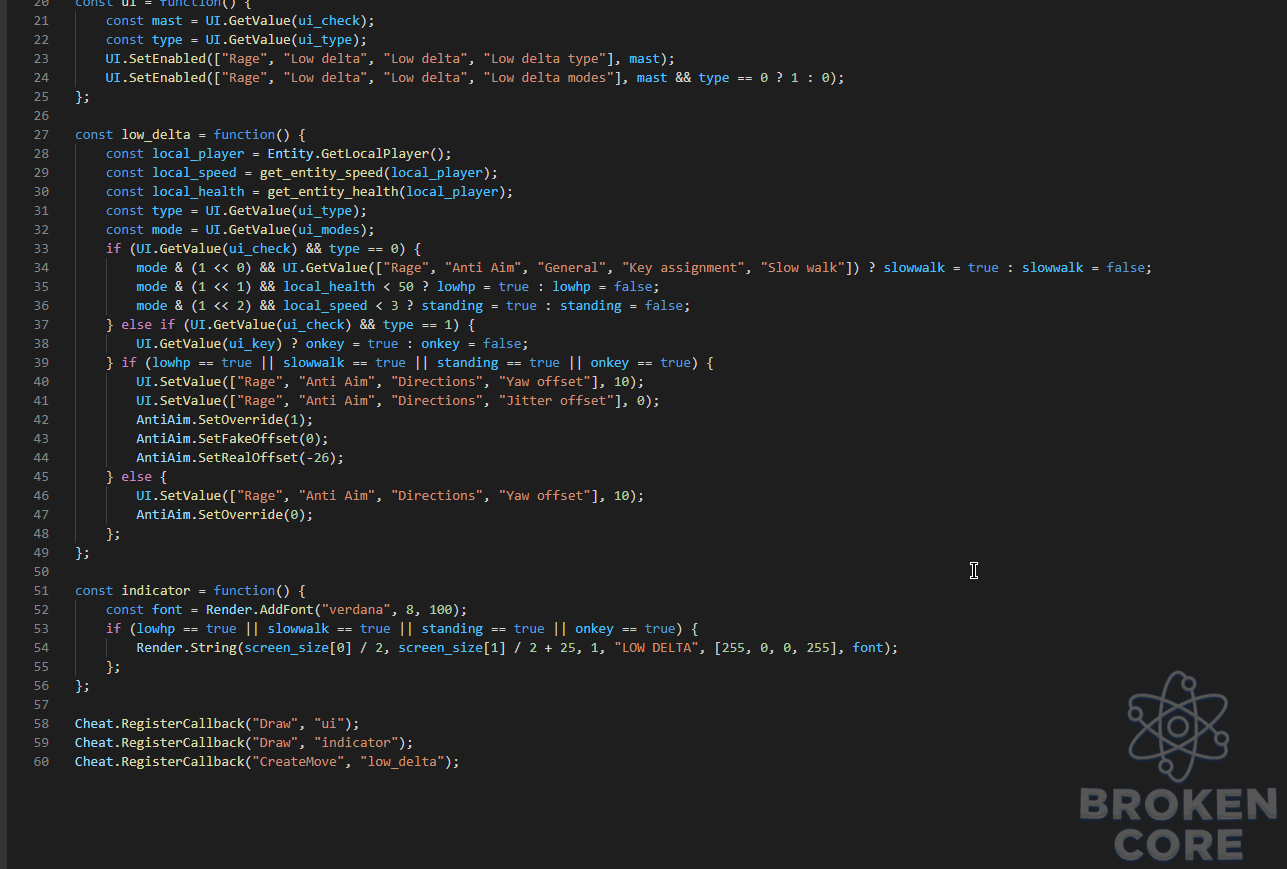Click the mast constant declaration name
Image resolution: width=1287 pixels, height=869 pixels.
tap(168, 21)
